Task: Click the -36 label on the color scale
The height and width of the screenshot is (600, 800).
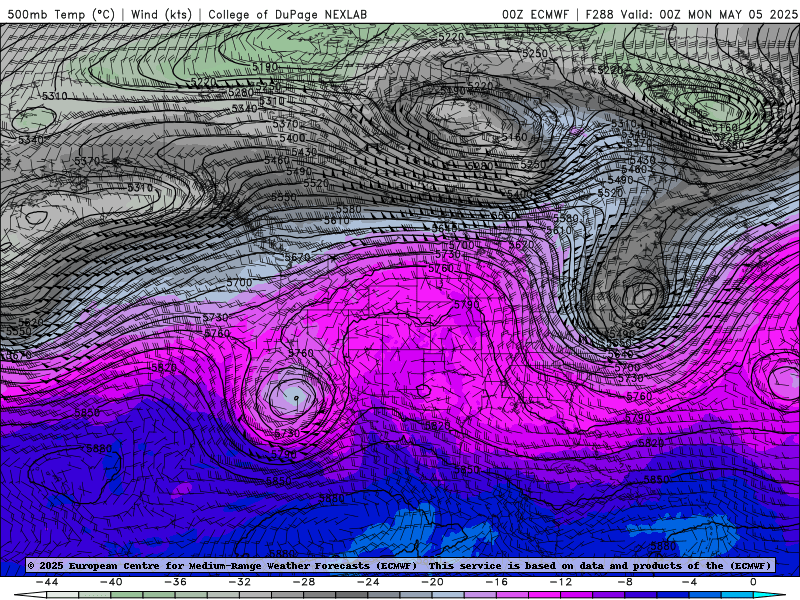Action: coord(175,582)
